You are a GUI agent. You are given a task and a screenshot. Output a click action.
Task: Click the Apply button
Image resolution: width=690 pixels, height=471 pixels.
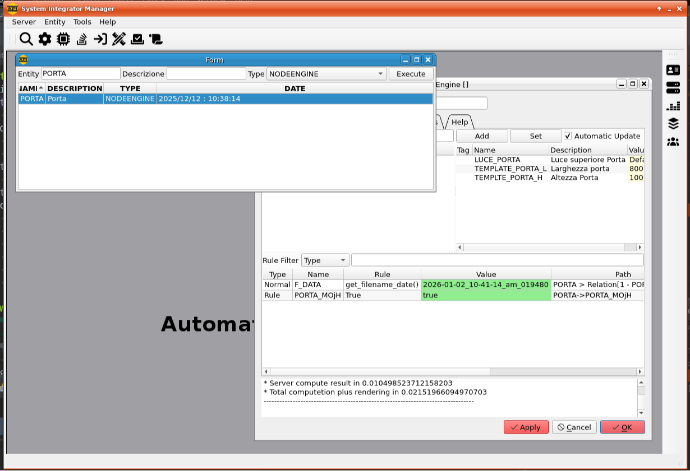[526, 427]
